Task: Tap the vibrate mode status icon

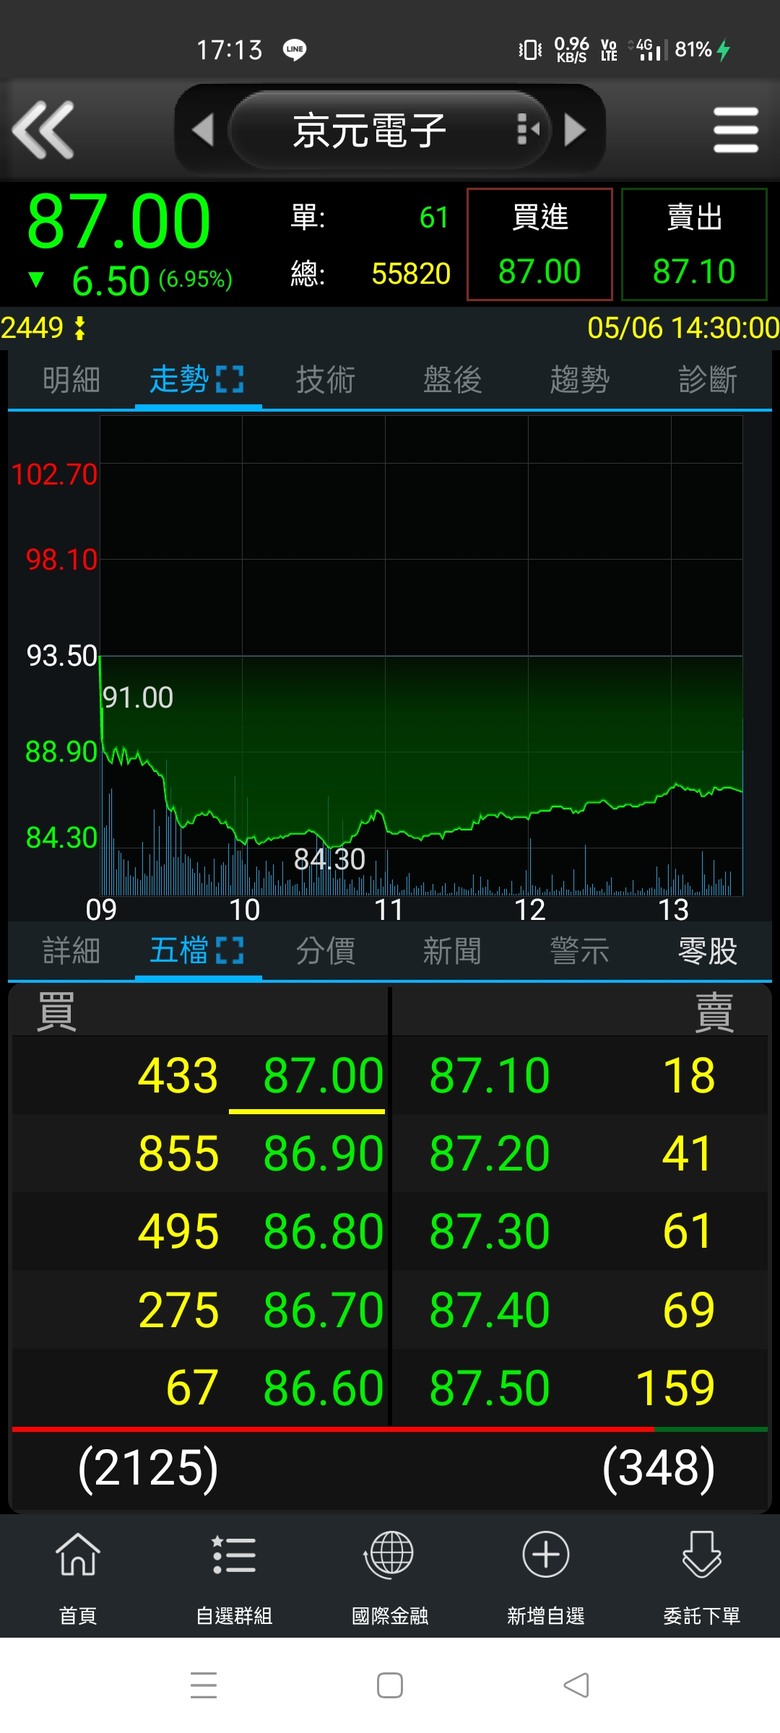Action: (x=530, y=49)
